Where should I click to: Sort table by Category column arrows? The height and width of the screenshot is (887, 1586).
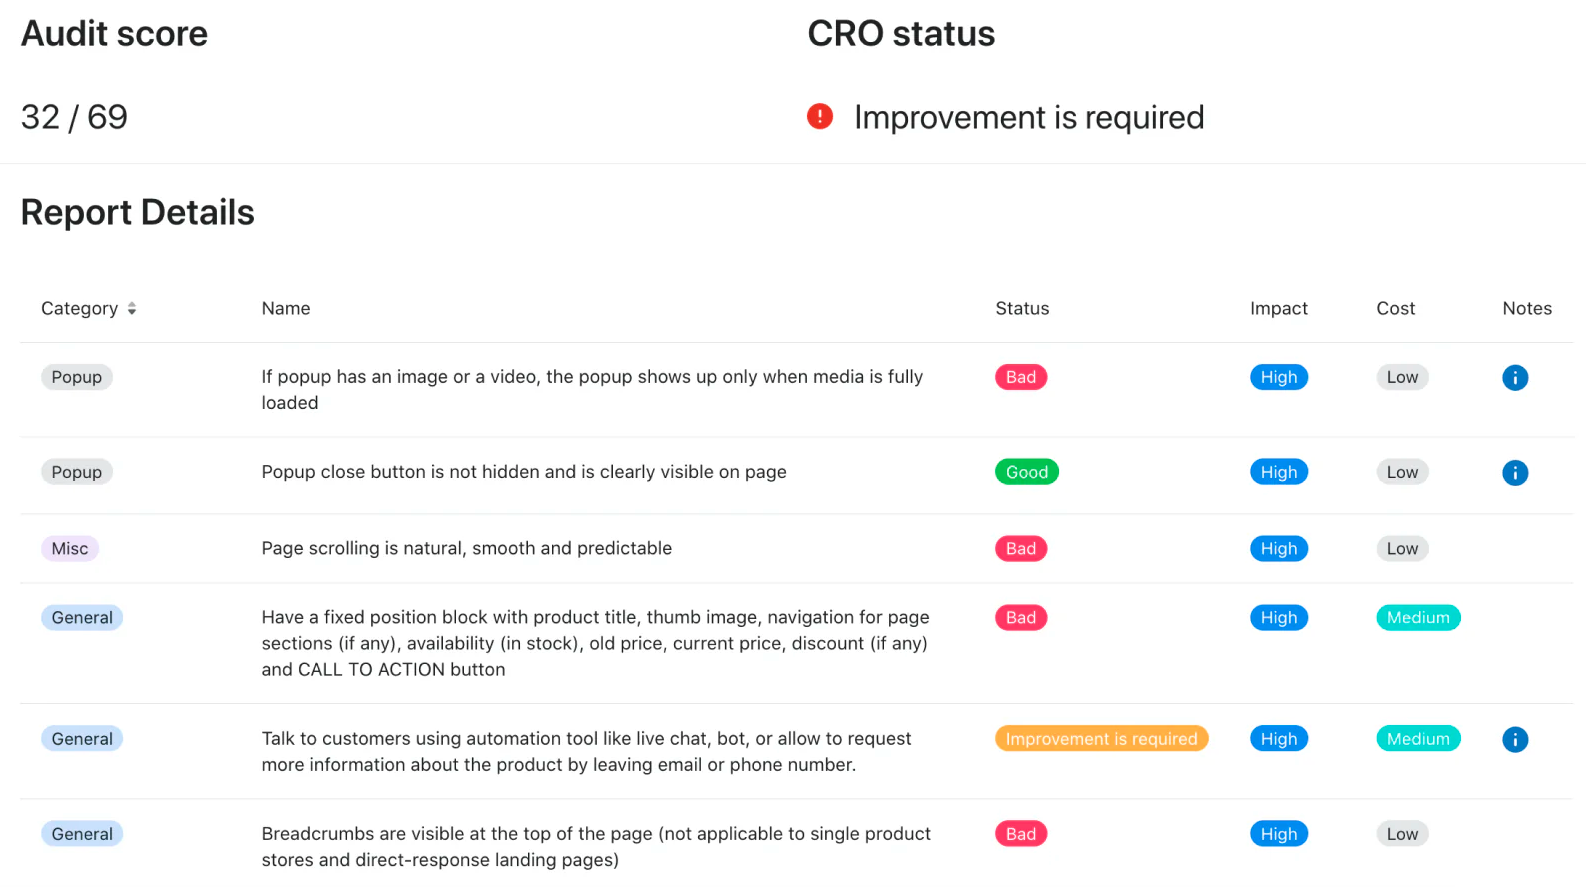[x=132, y=309]
